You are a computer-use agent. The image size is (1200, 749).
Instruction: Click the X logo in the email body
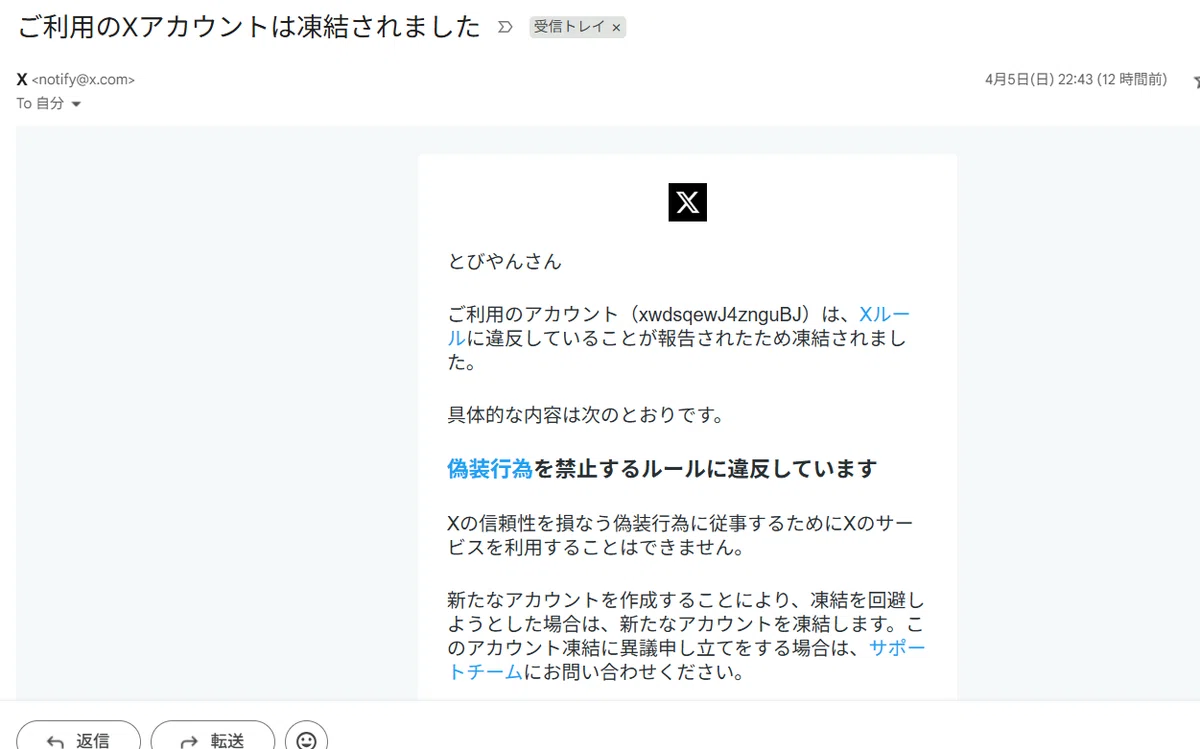pos(687,203)
